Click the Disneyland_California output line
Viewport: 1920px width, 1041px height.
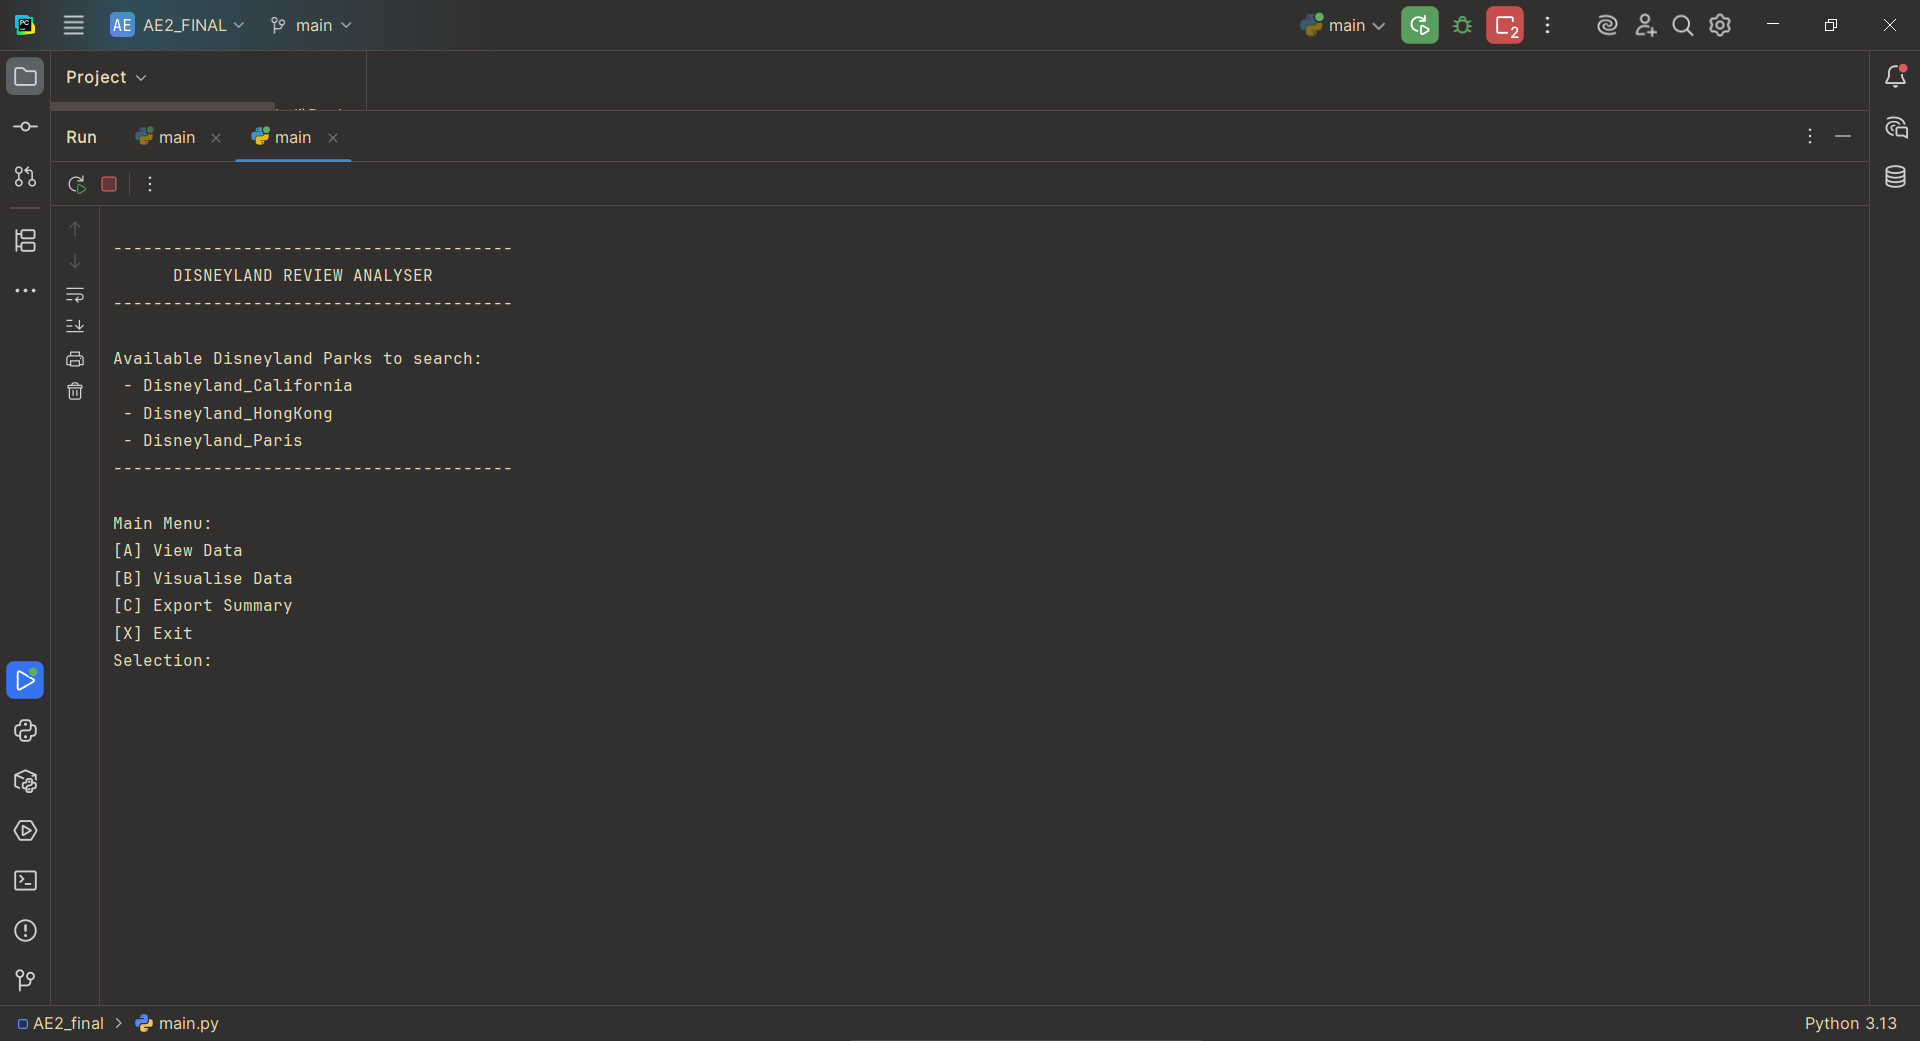238,386
